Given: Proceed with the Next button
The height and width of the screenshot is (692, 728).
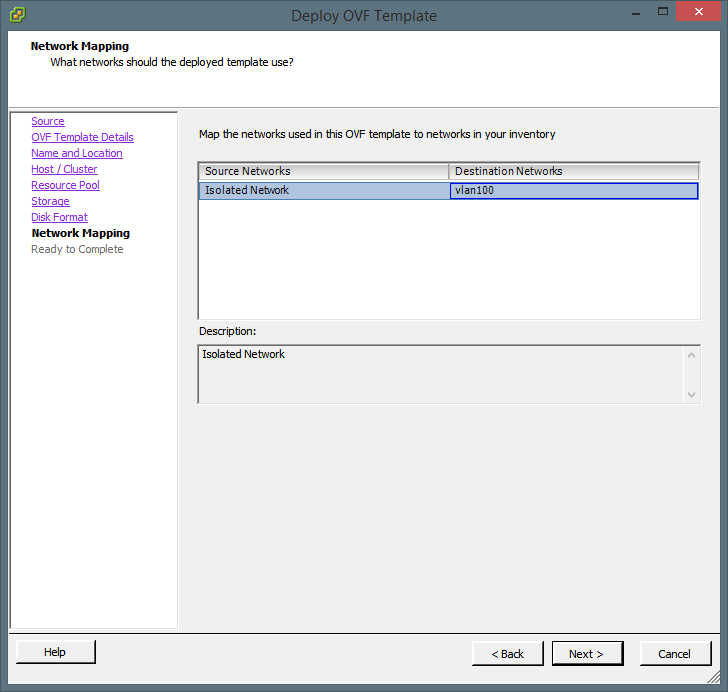Looking at the screenshot, I should 588,654.
